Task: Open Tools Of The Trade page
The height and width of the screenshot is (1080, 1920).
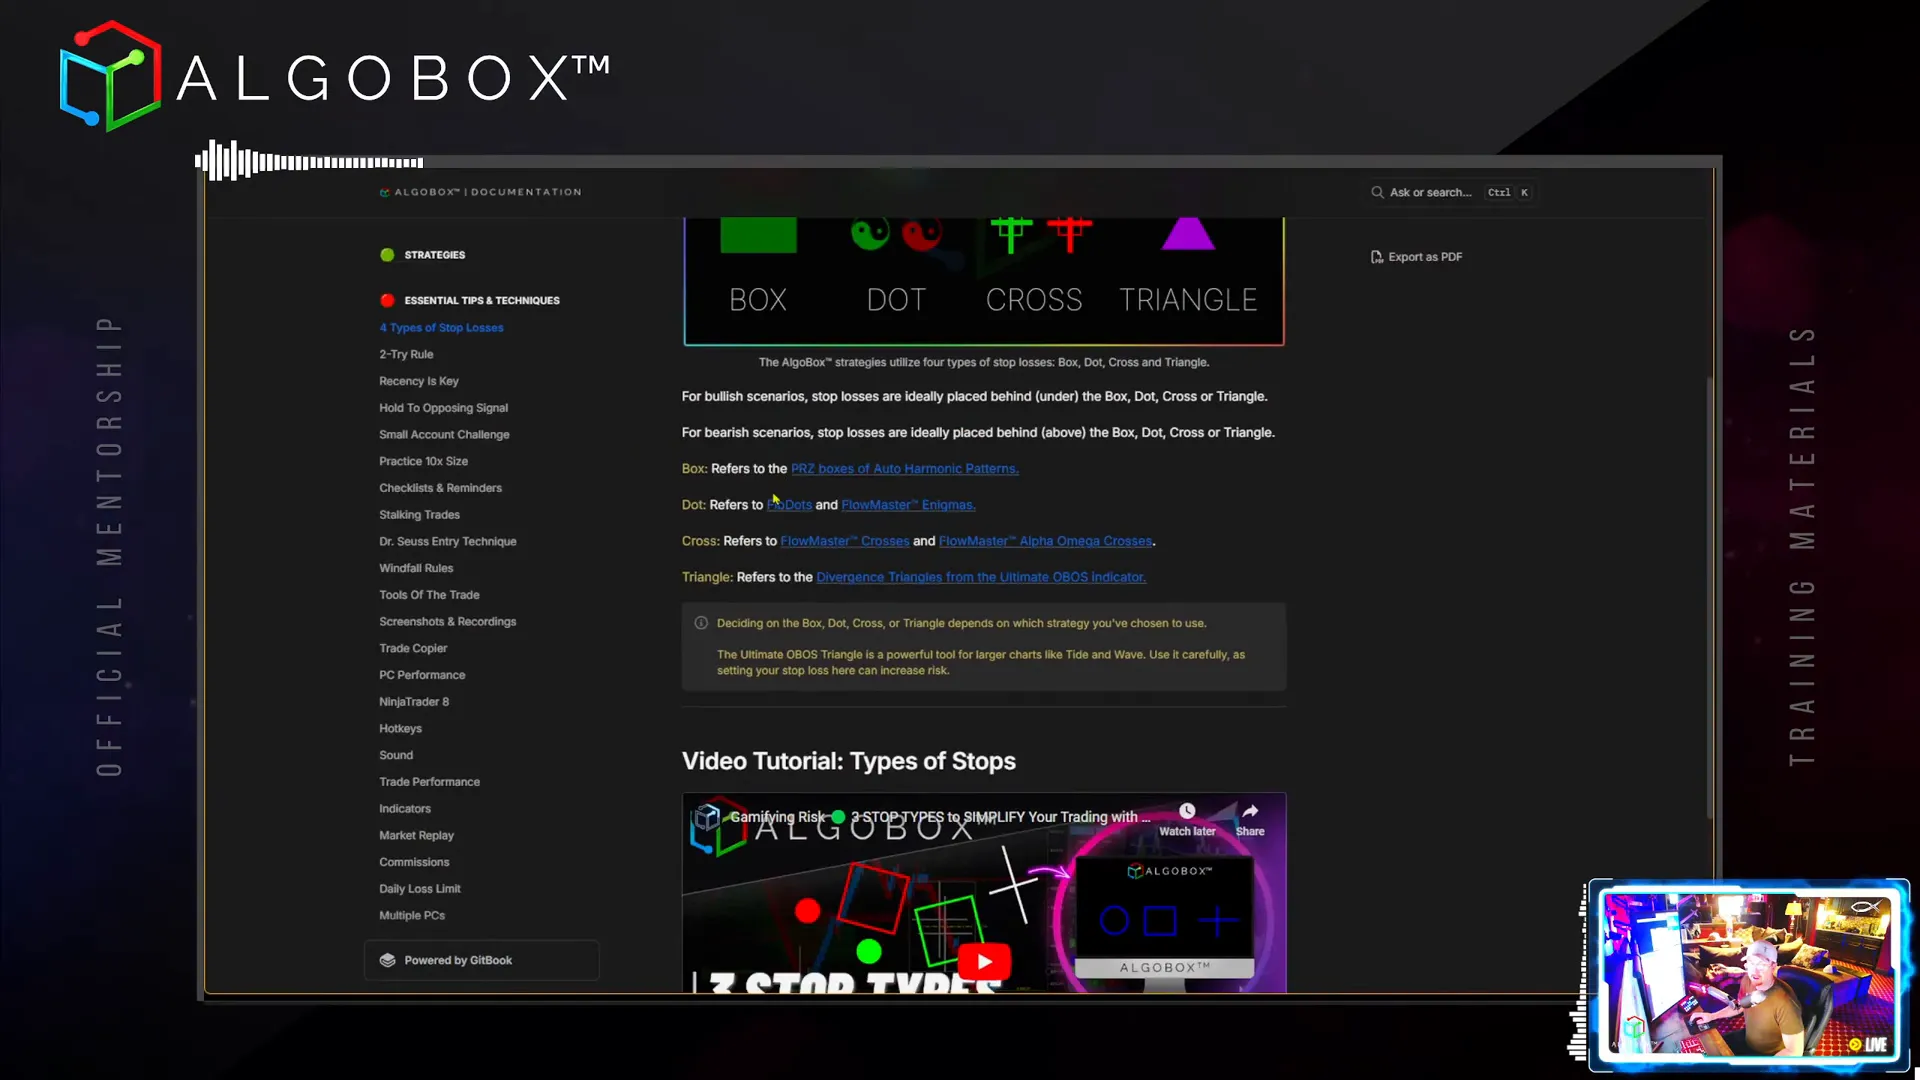Action: (429, 595)
